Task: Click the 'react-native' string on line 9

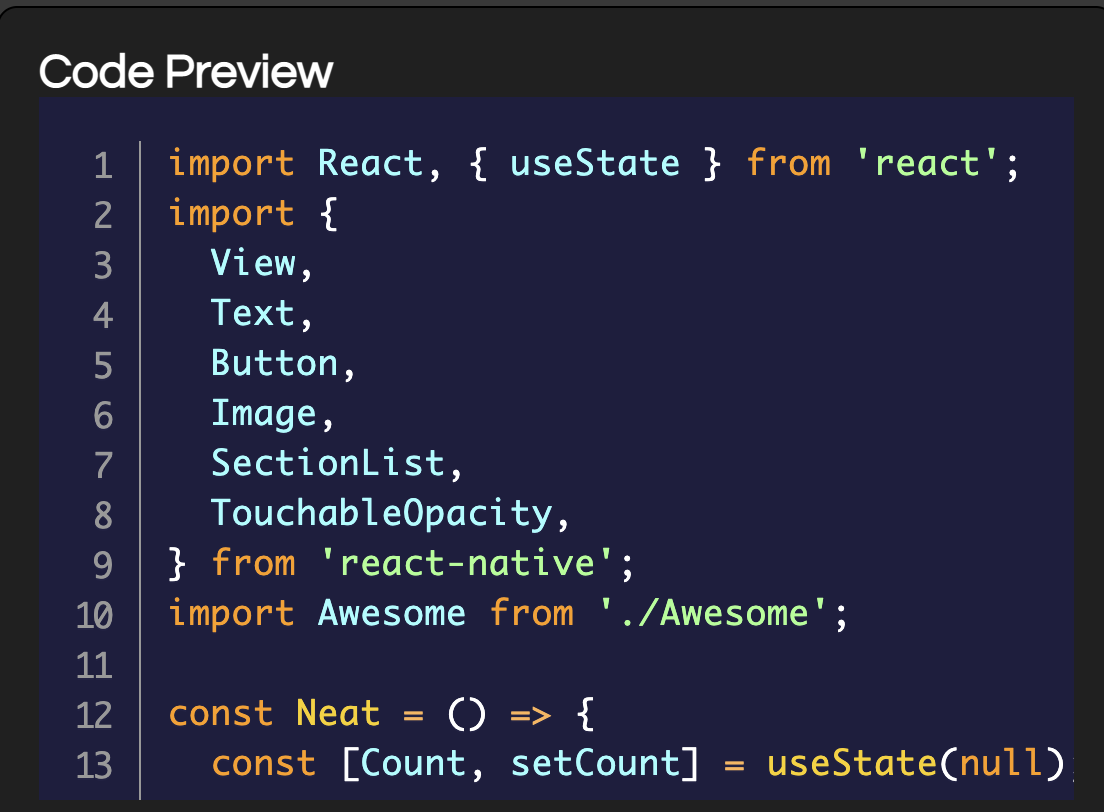Action: pyautogui.click(x=467, y=563)
